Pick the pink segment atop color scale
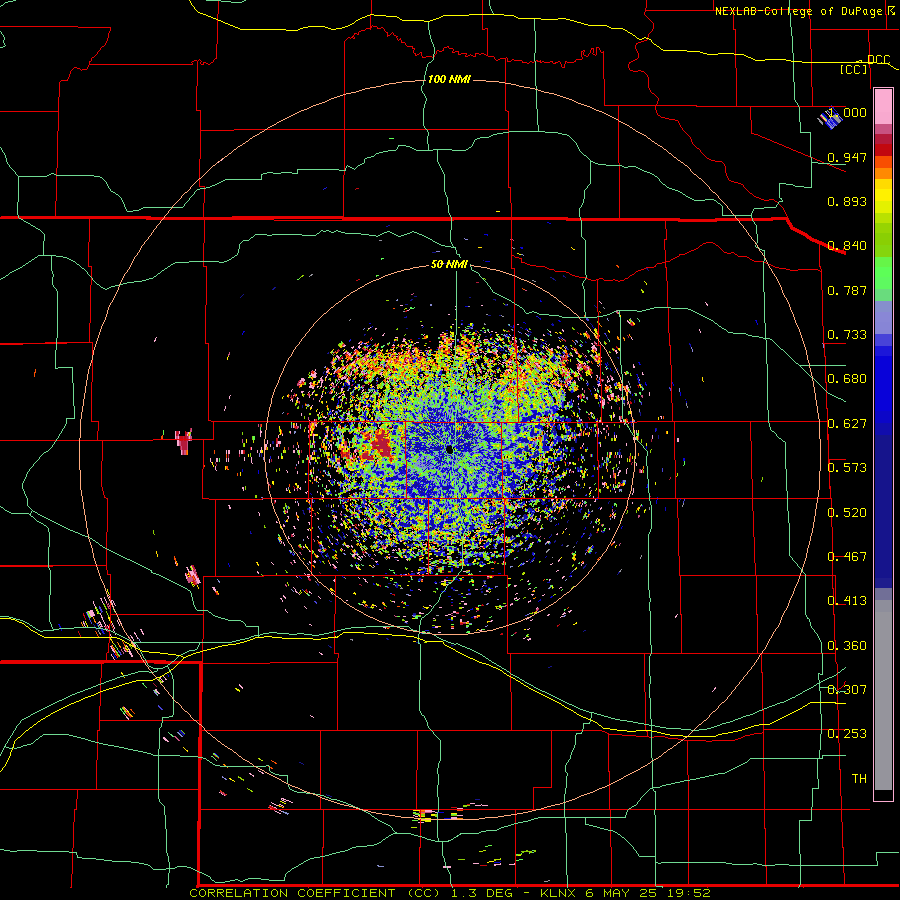Image resolution: width=900 pixels, height=900 pixels. (883, 107)
